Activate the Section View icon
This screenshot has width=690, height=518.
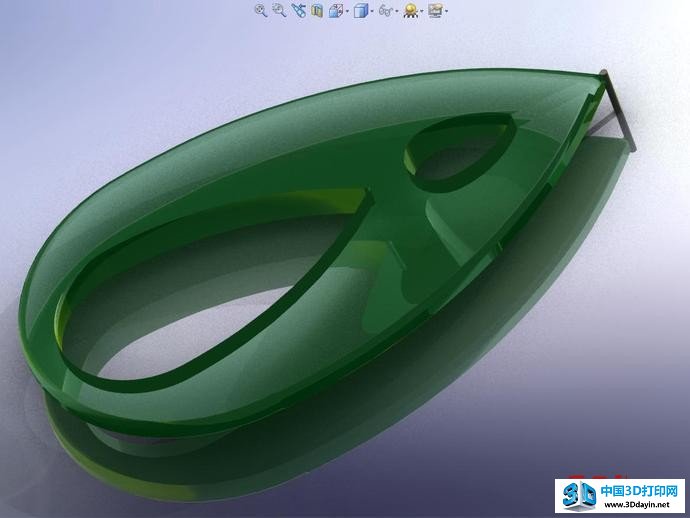pyautogui.click(x=317, y=10)
